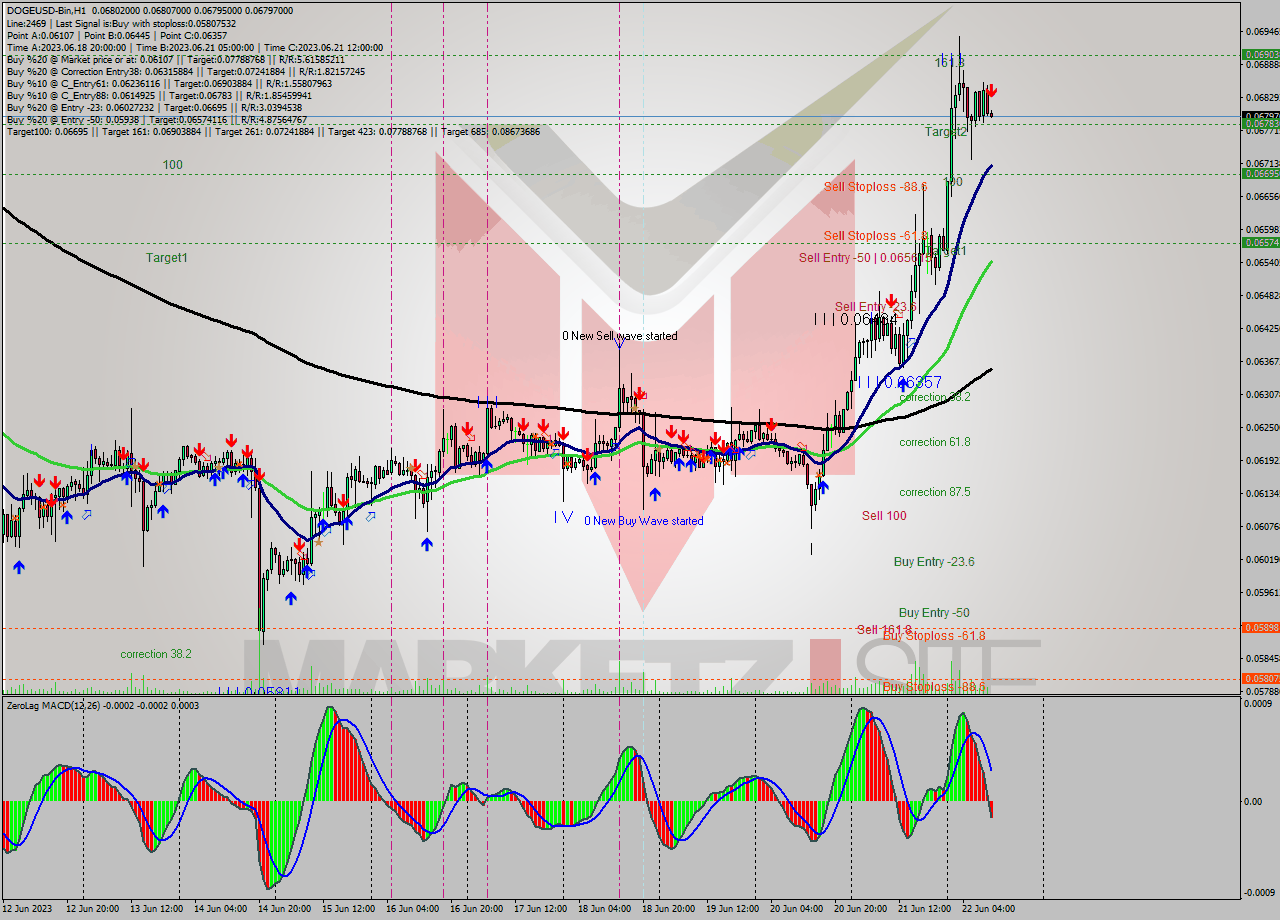Click the DOGEUSD-Bin,H1 chart title line

150,10
